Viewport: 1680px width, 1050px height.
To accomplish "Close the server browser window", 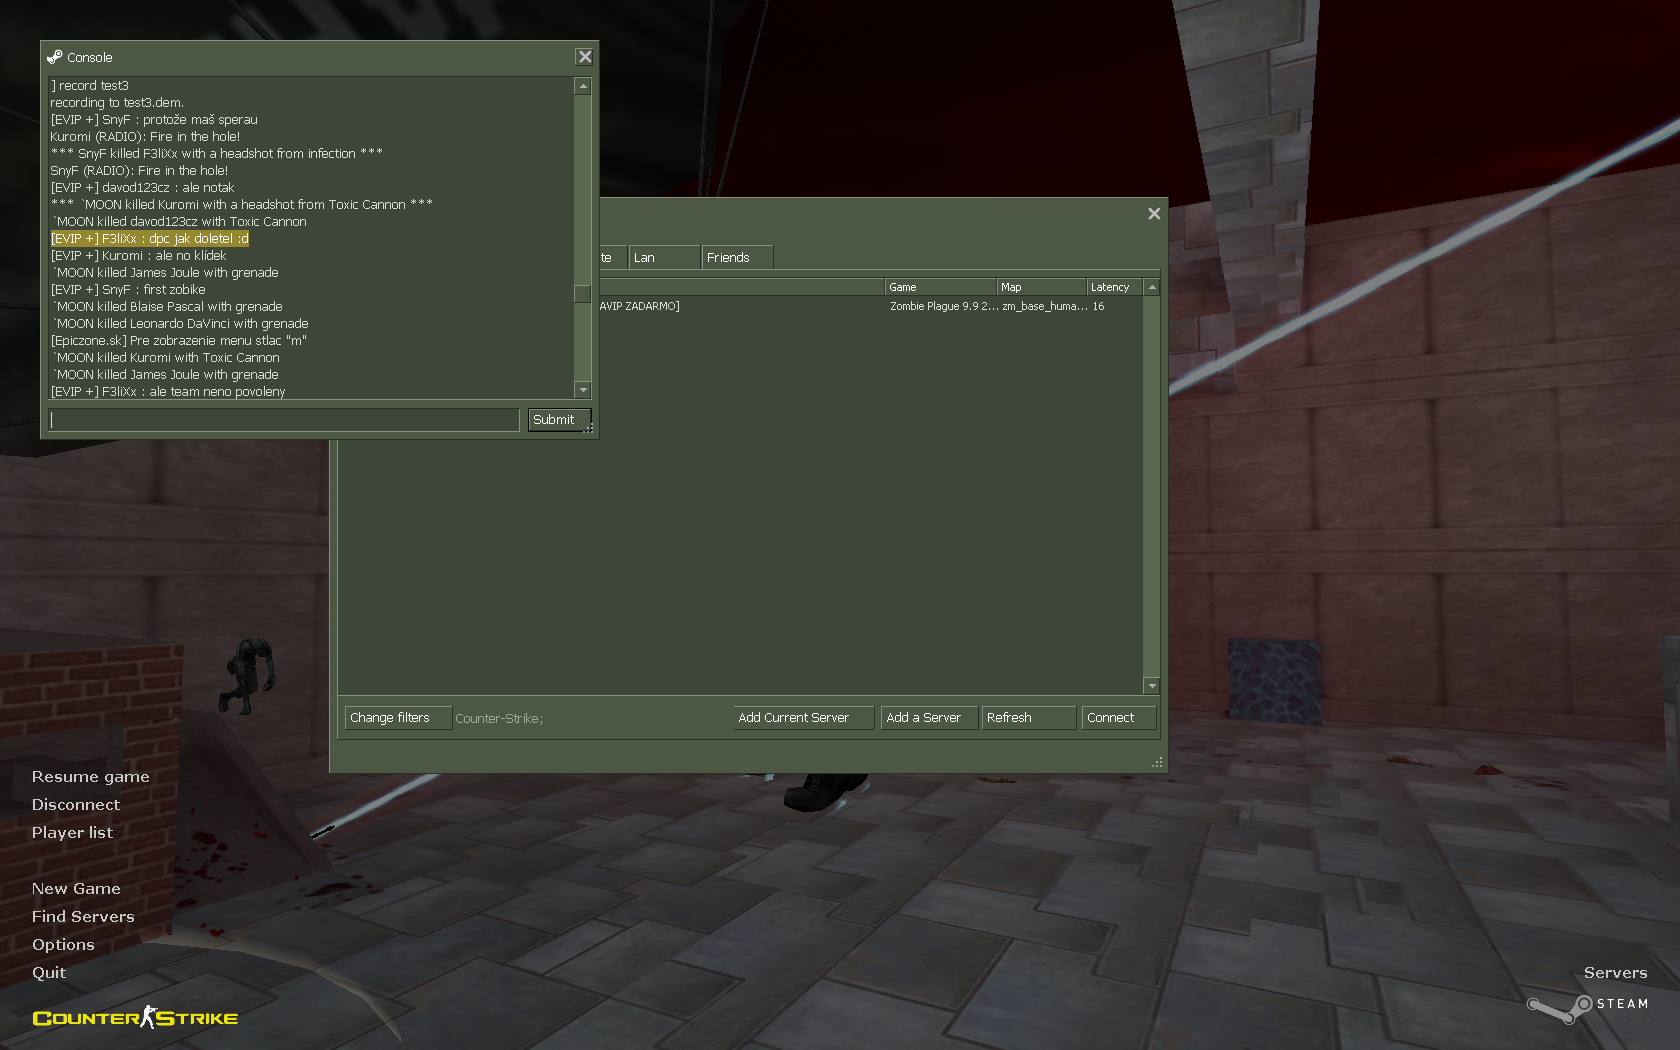I will (x=1154, y=214).
